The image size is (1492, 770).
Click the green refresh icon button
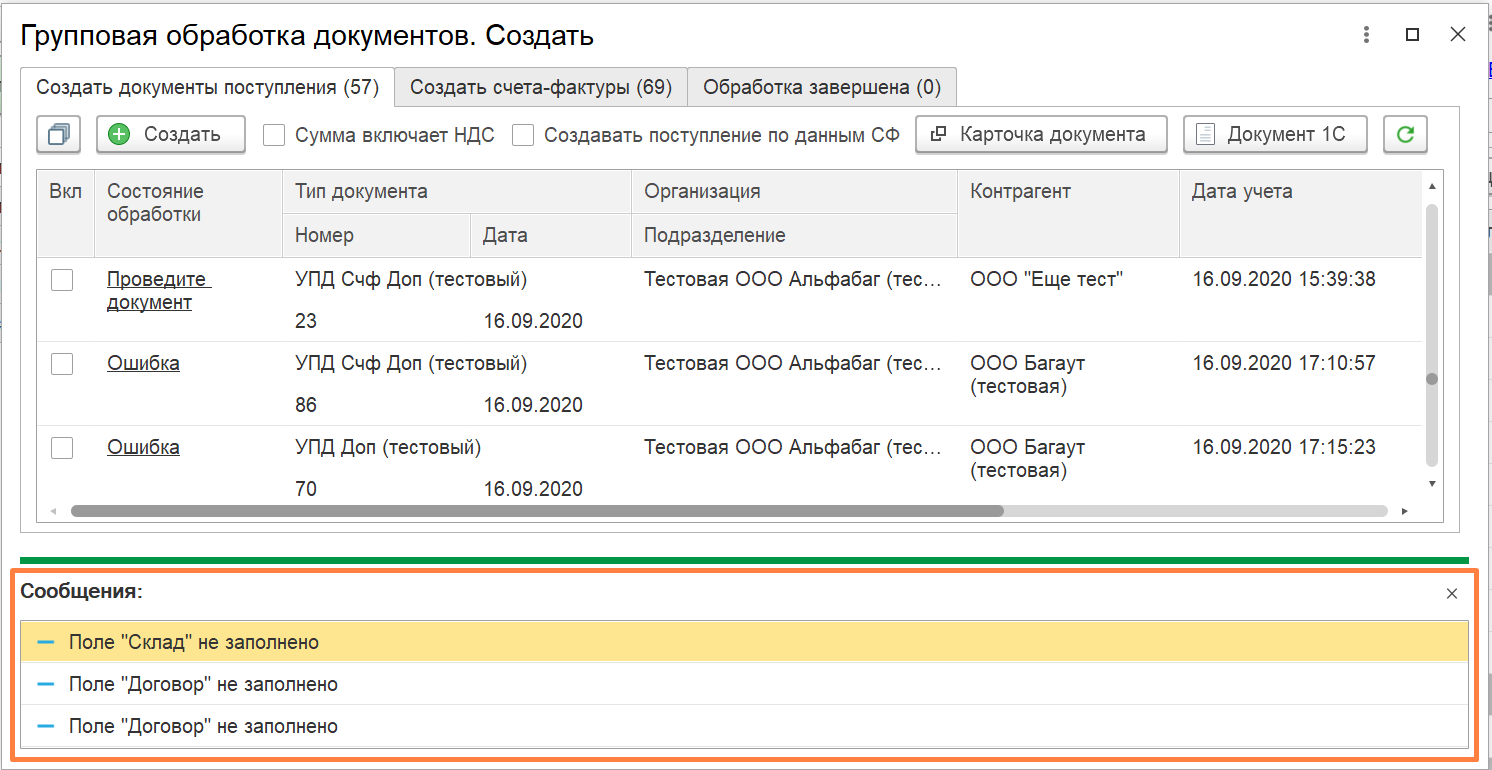pos(1405,134)
